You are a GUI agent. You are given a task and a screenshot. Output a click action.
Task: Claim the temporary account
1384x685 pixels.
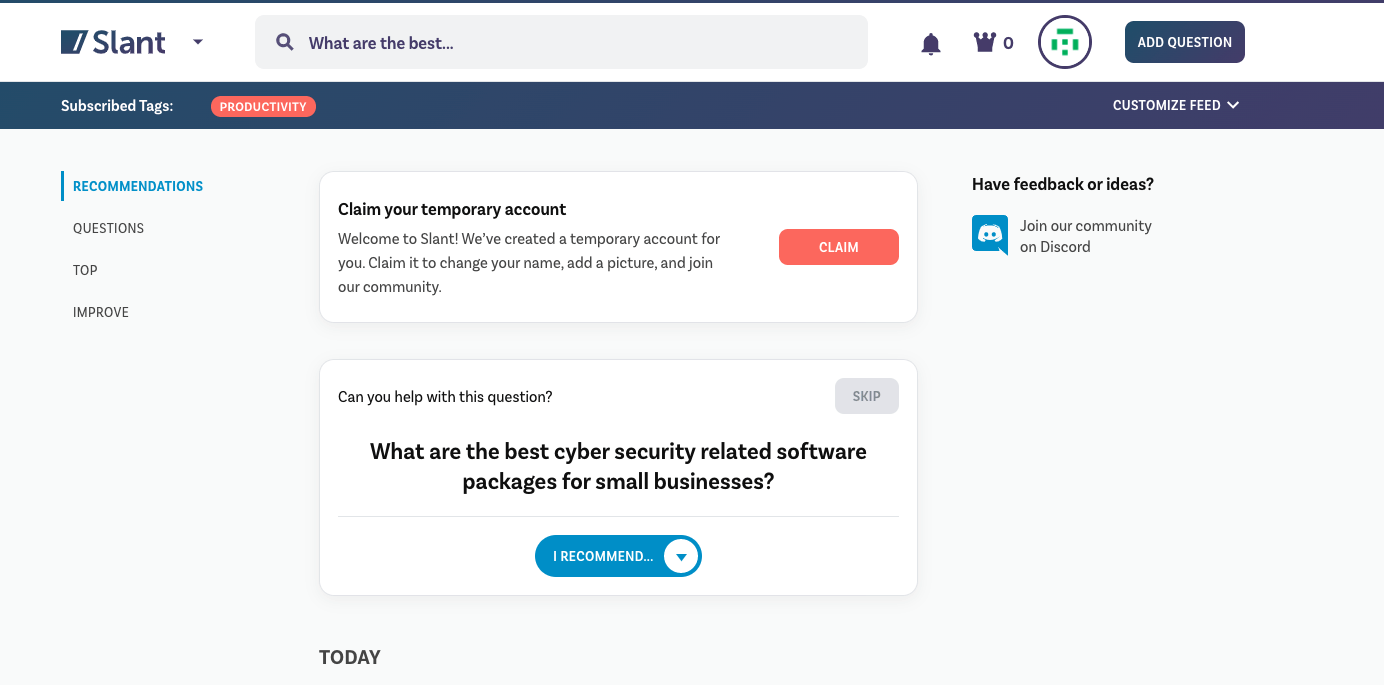838,247
